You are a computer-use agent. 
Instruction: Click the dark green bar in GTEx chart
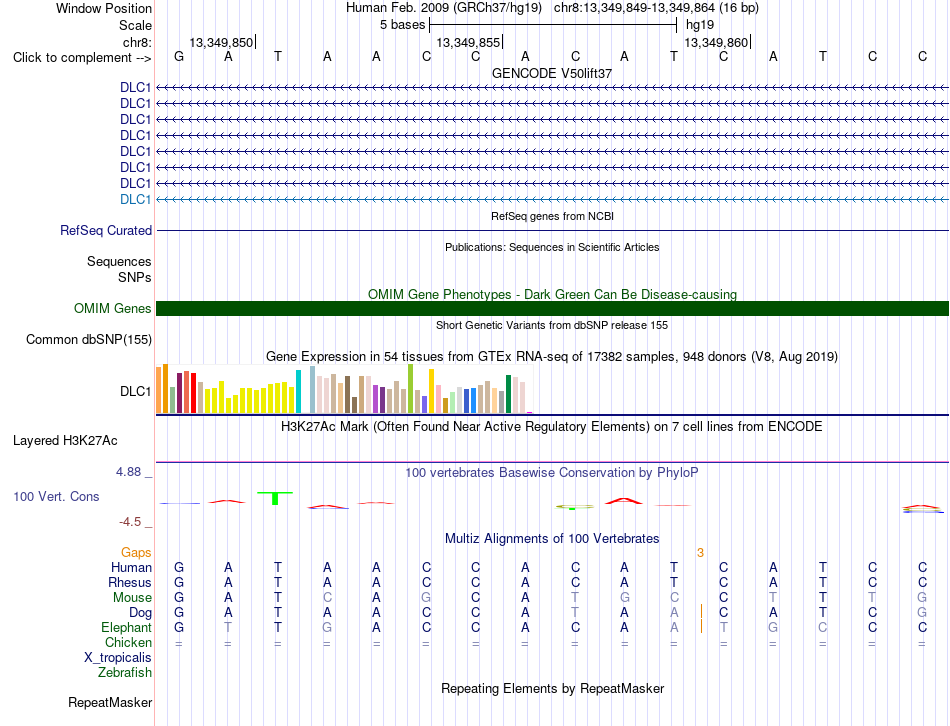tap(508, 394)
